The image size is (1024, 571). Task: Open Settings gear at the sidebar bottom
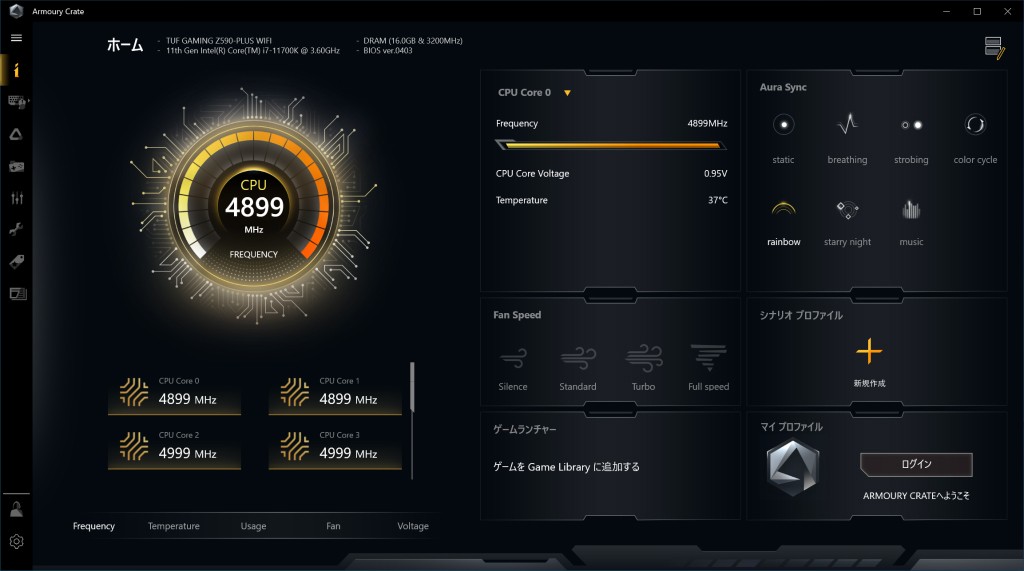(17, 542)
